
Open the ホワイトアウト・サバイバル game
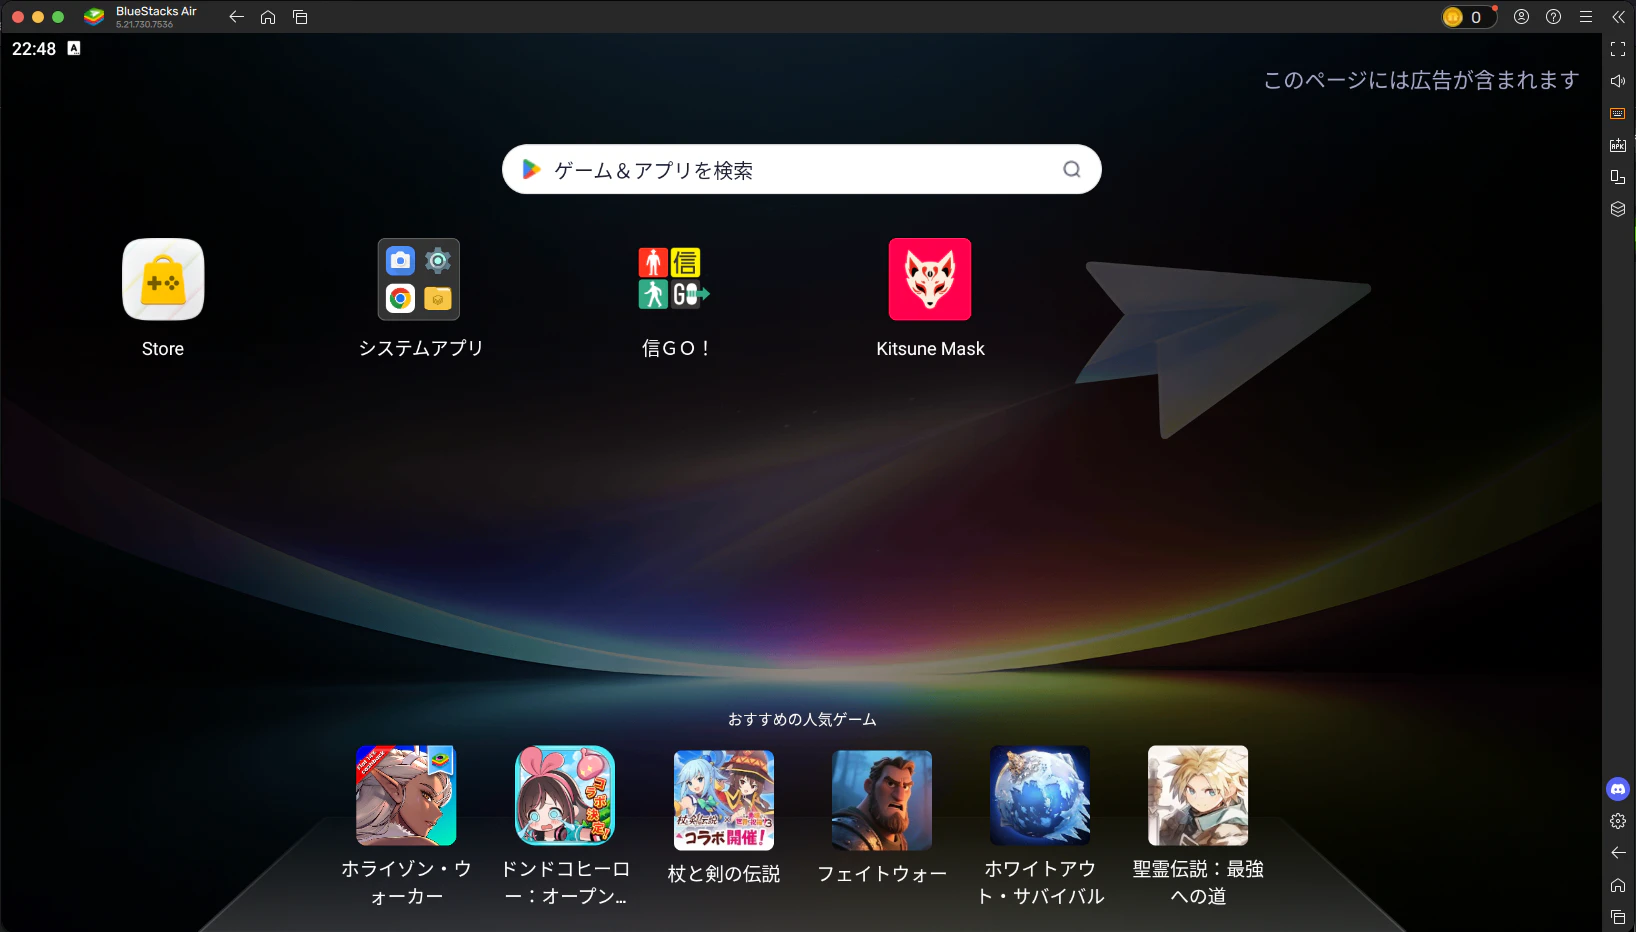click(1040, 796)
